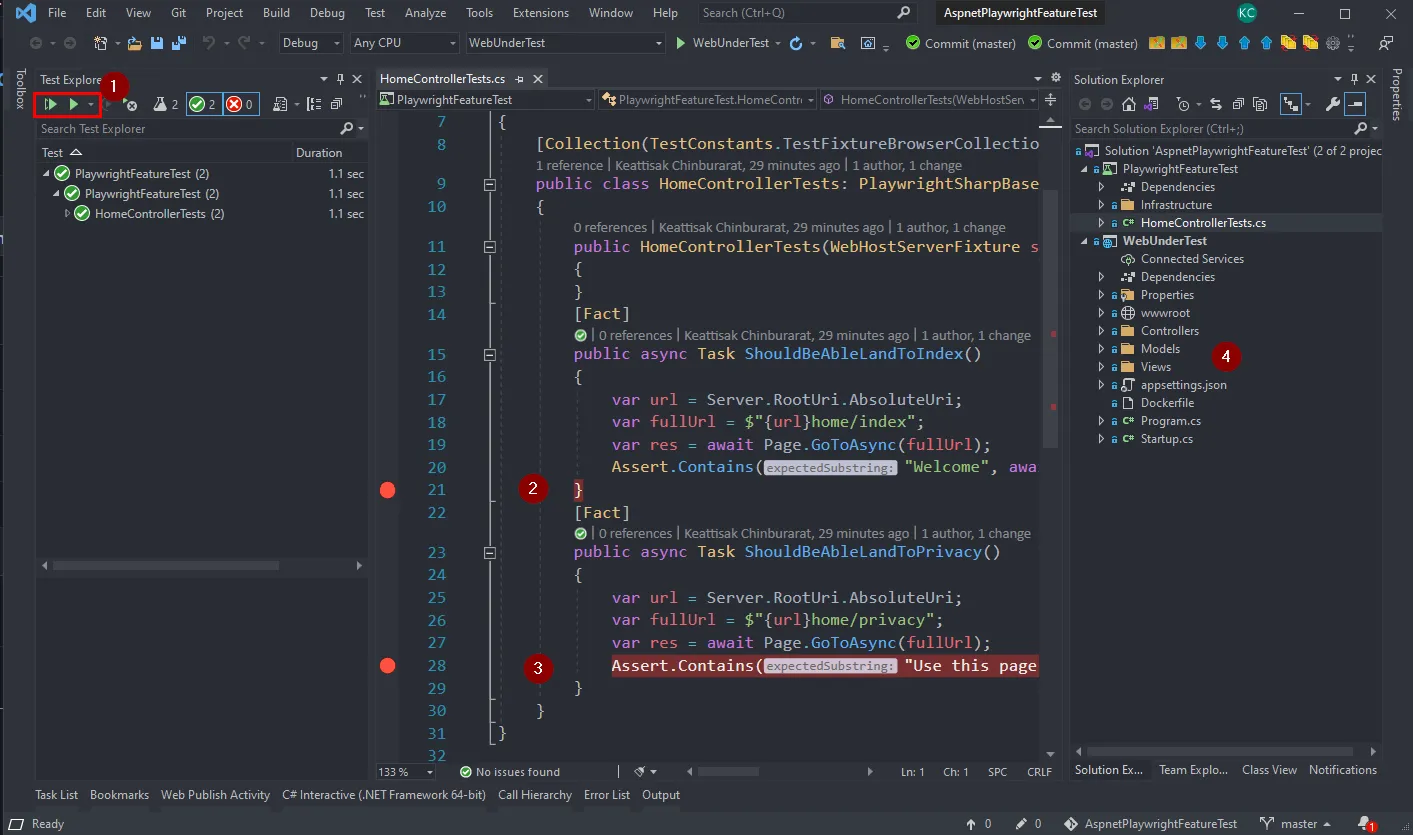Switch to the Error List tab
Viewport: 1413px width, 835px height.
pyautogui.click(x=606, y=795)
